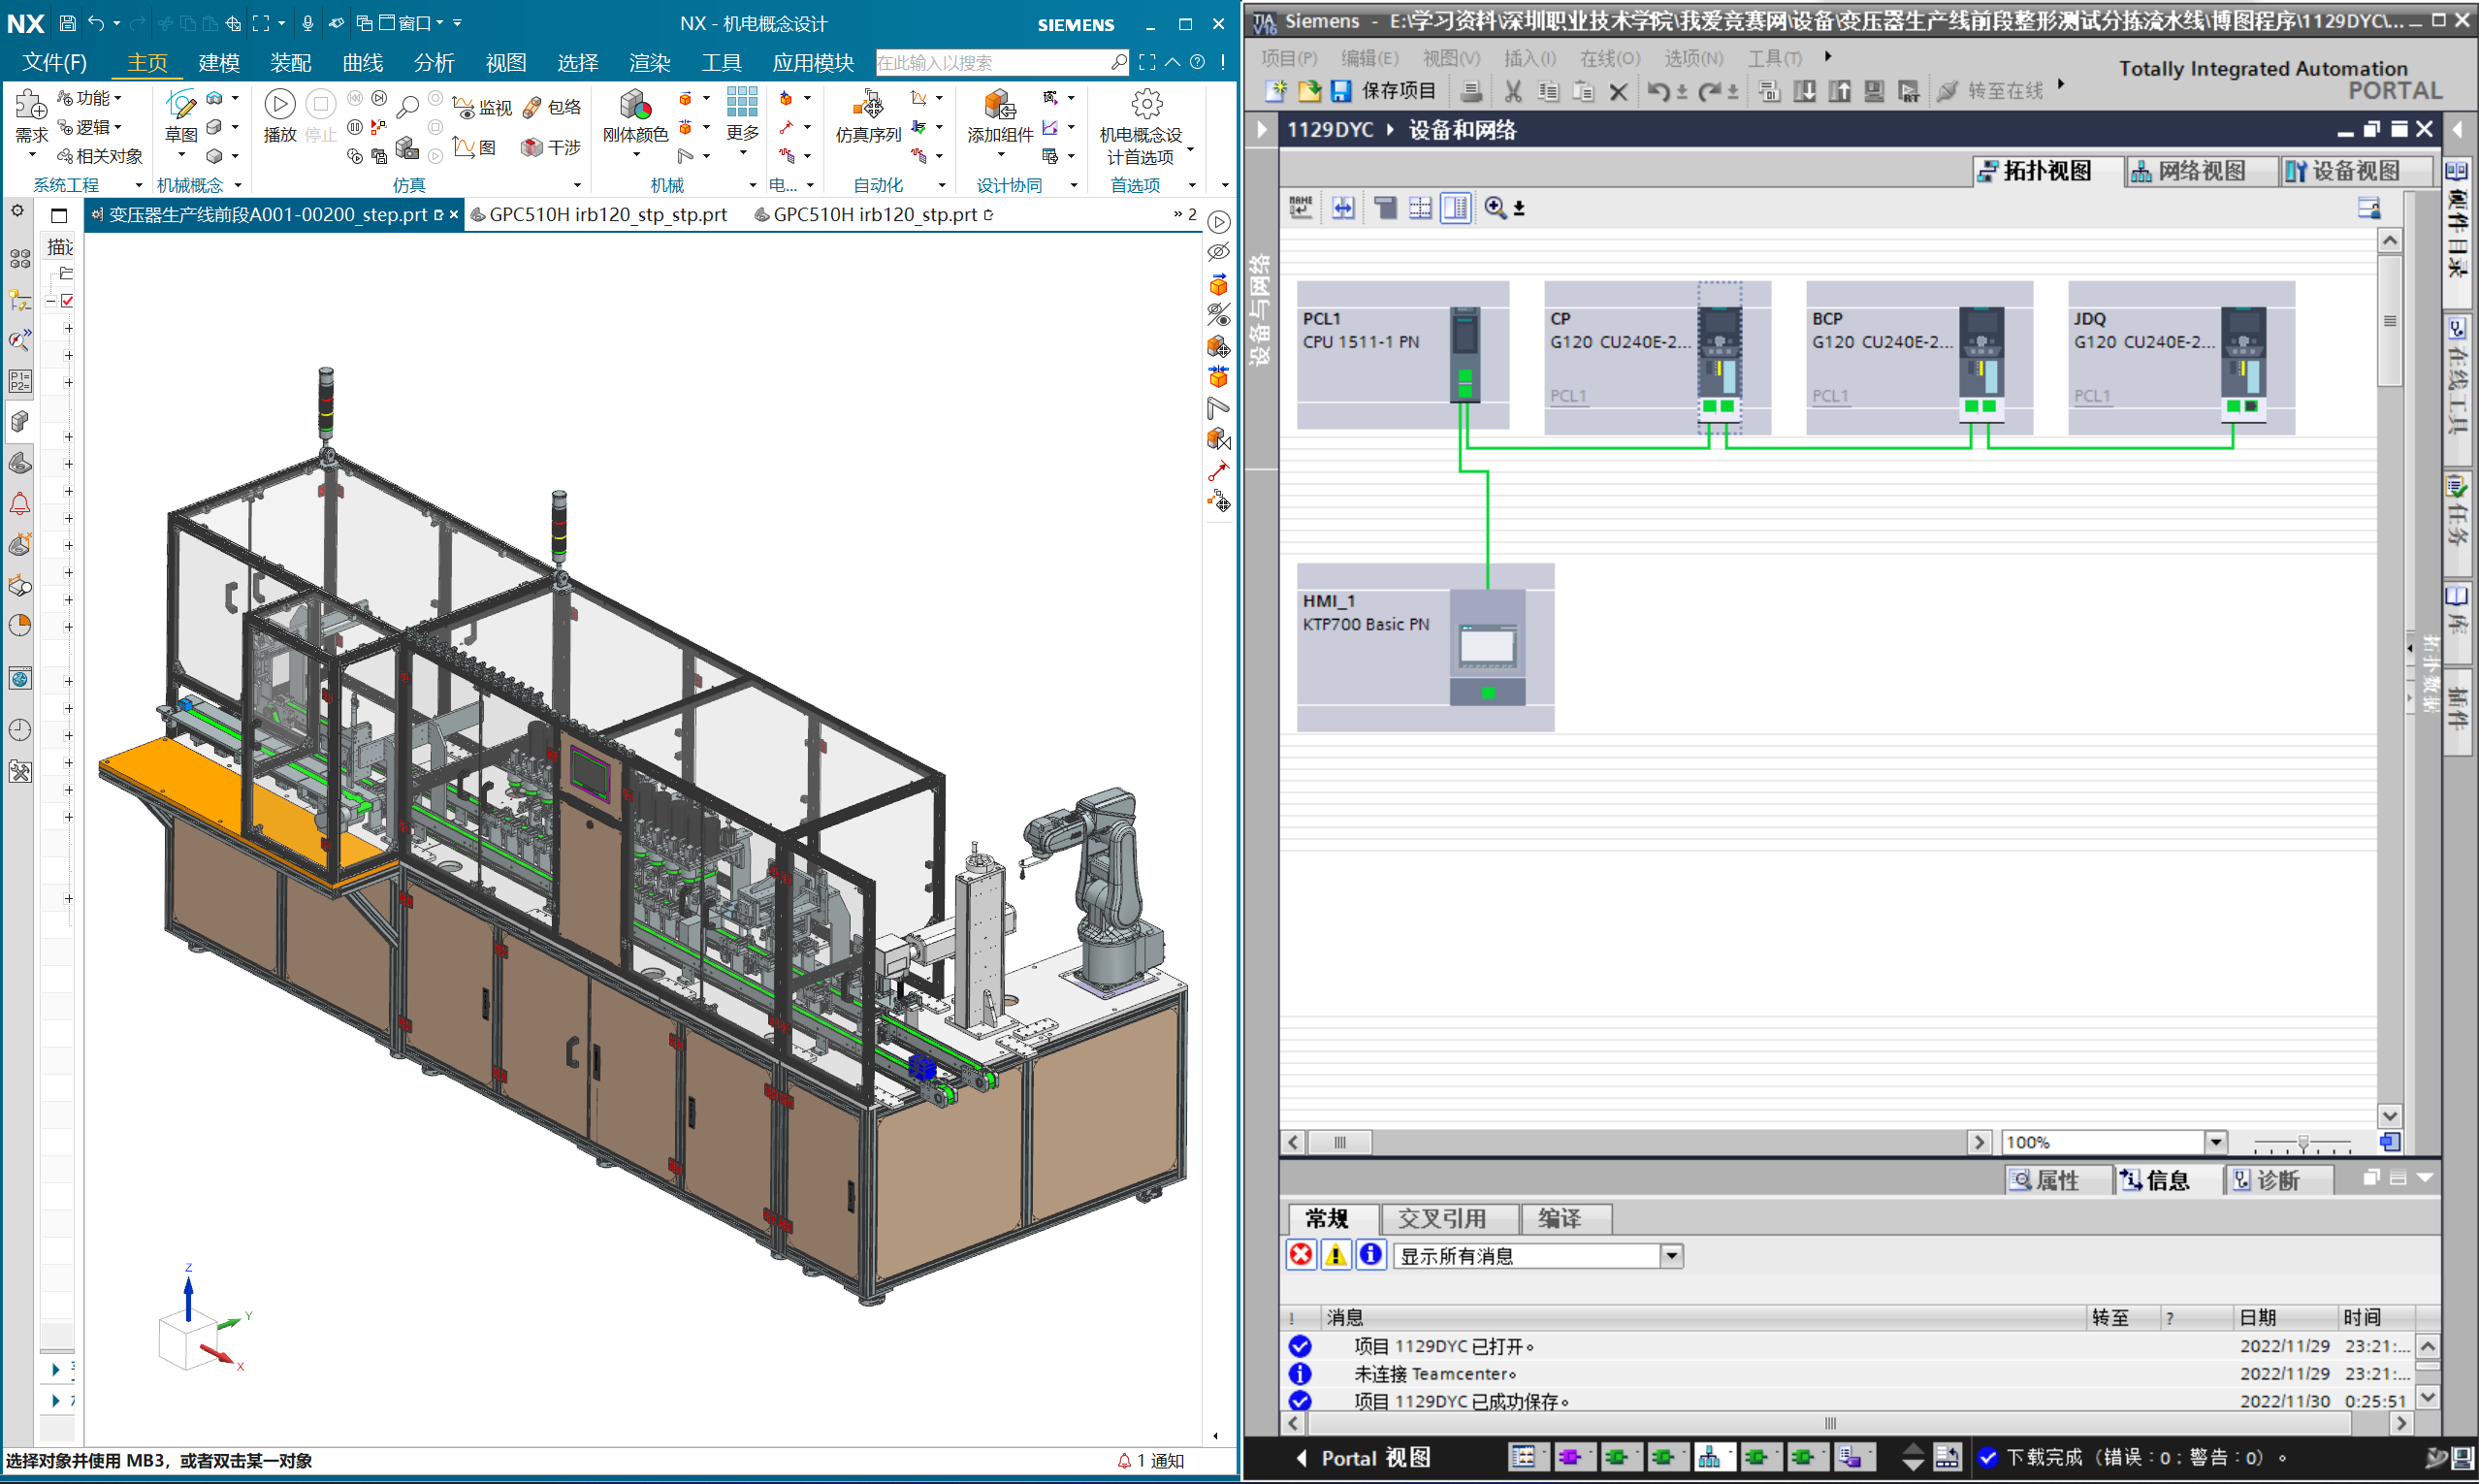This screenshot has width=2479, height=1484.
Task: Click the TIA zoom magnifier icon
Action: [x=1495, y=208]
